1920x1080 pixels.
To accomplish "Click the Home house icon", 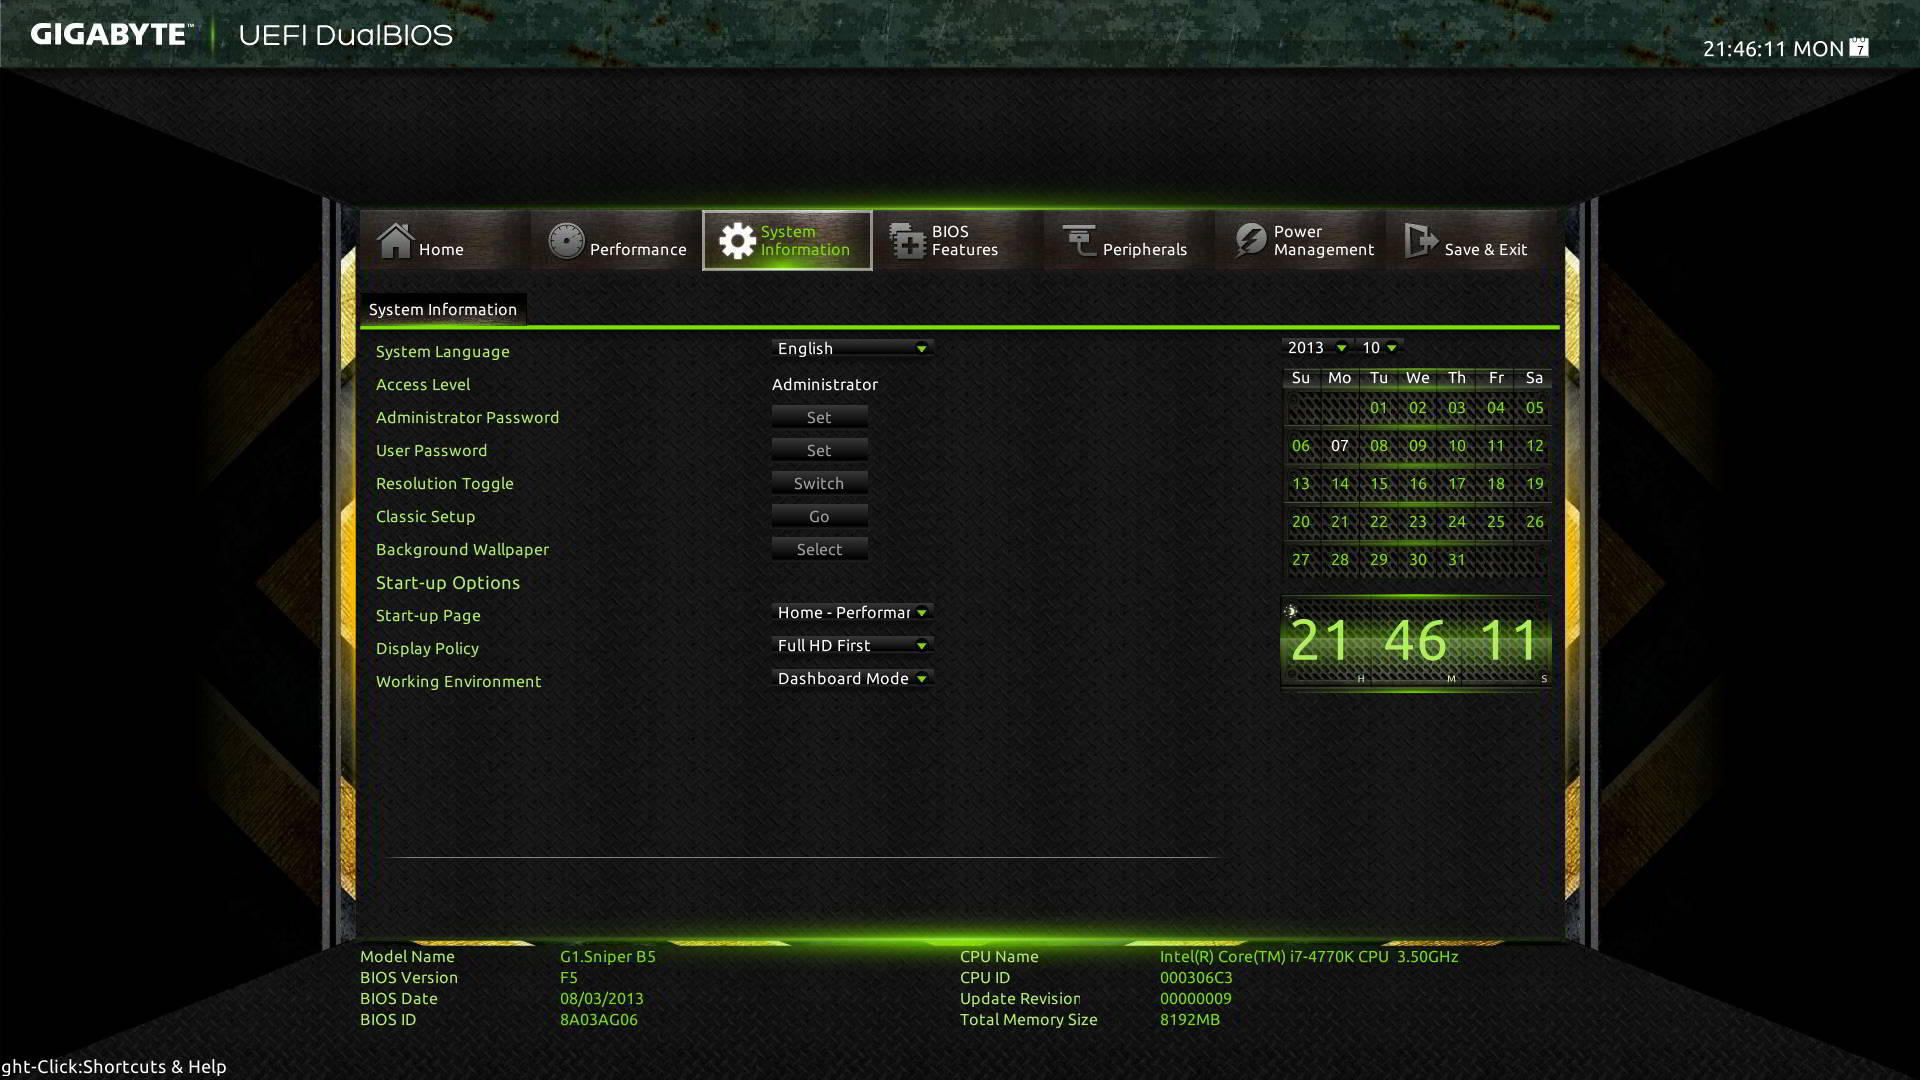I will 395,241.
